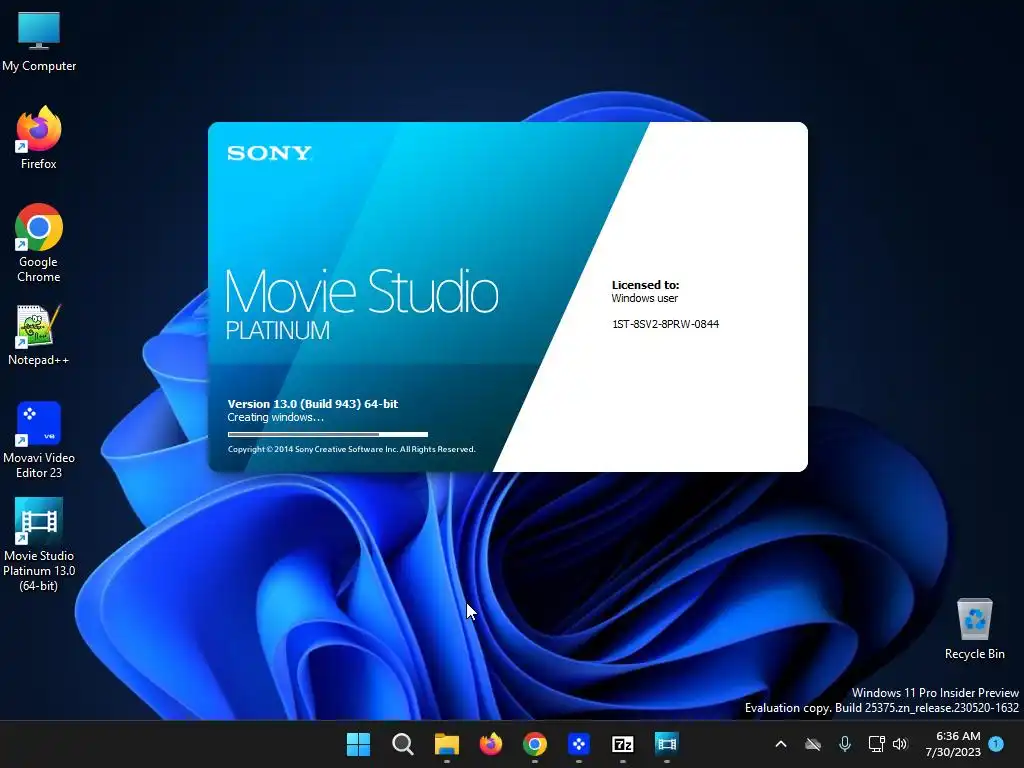The width and height of the screenshot is (1024, 768).
Task: Launch Firefox from the desktop shortcut
Action: (39, 138)
